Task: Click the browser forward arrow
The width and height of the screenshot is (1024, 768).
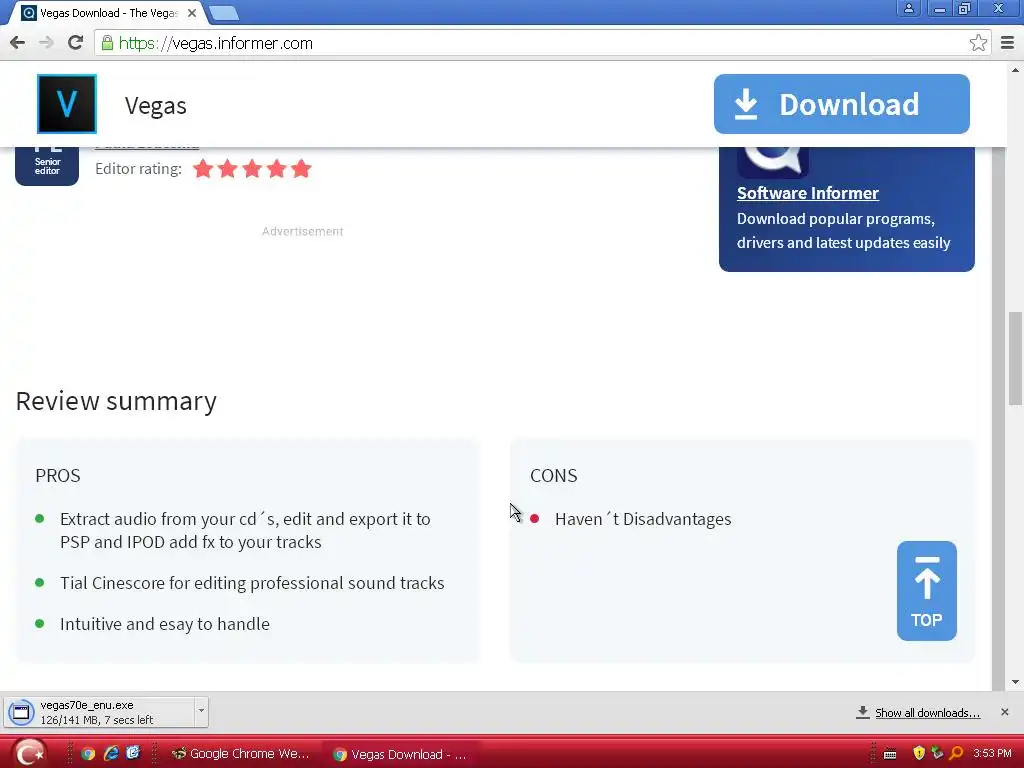Action: [x=46, y=43]
